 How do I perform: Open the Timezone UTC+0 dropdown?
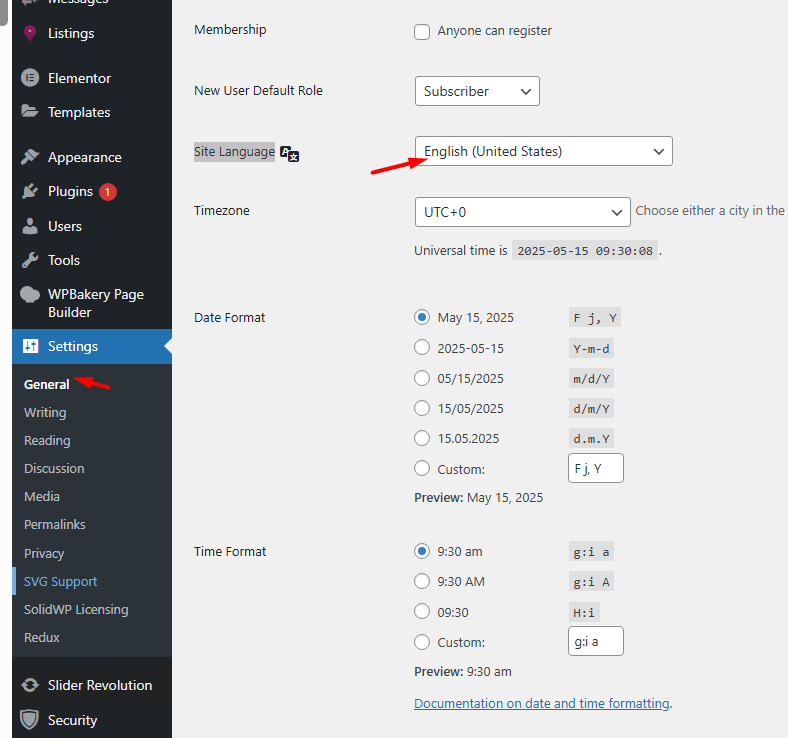pos(522,212)
